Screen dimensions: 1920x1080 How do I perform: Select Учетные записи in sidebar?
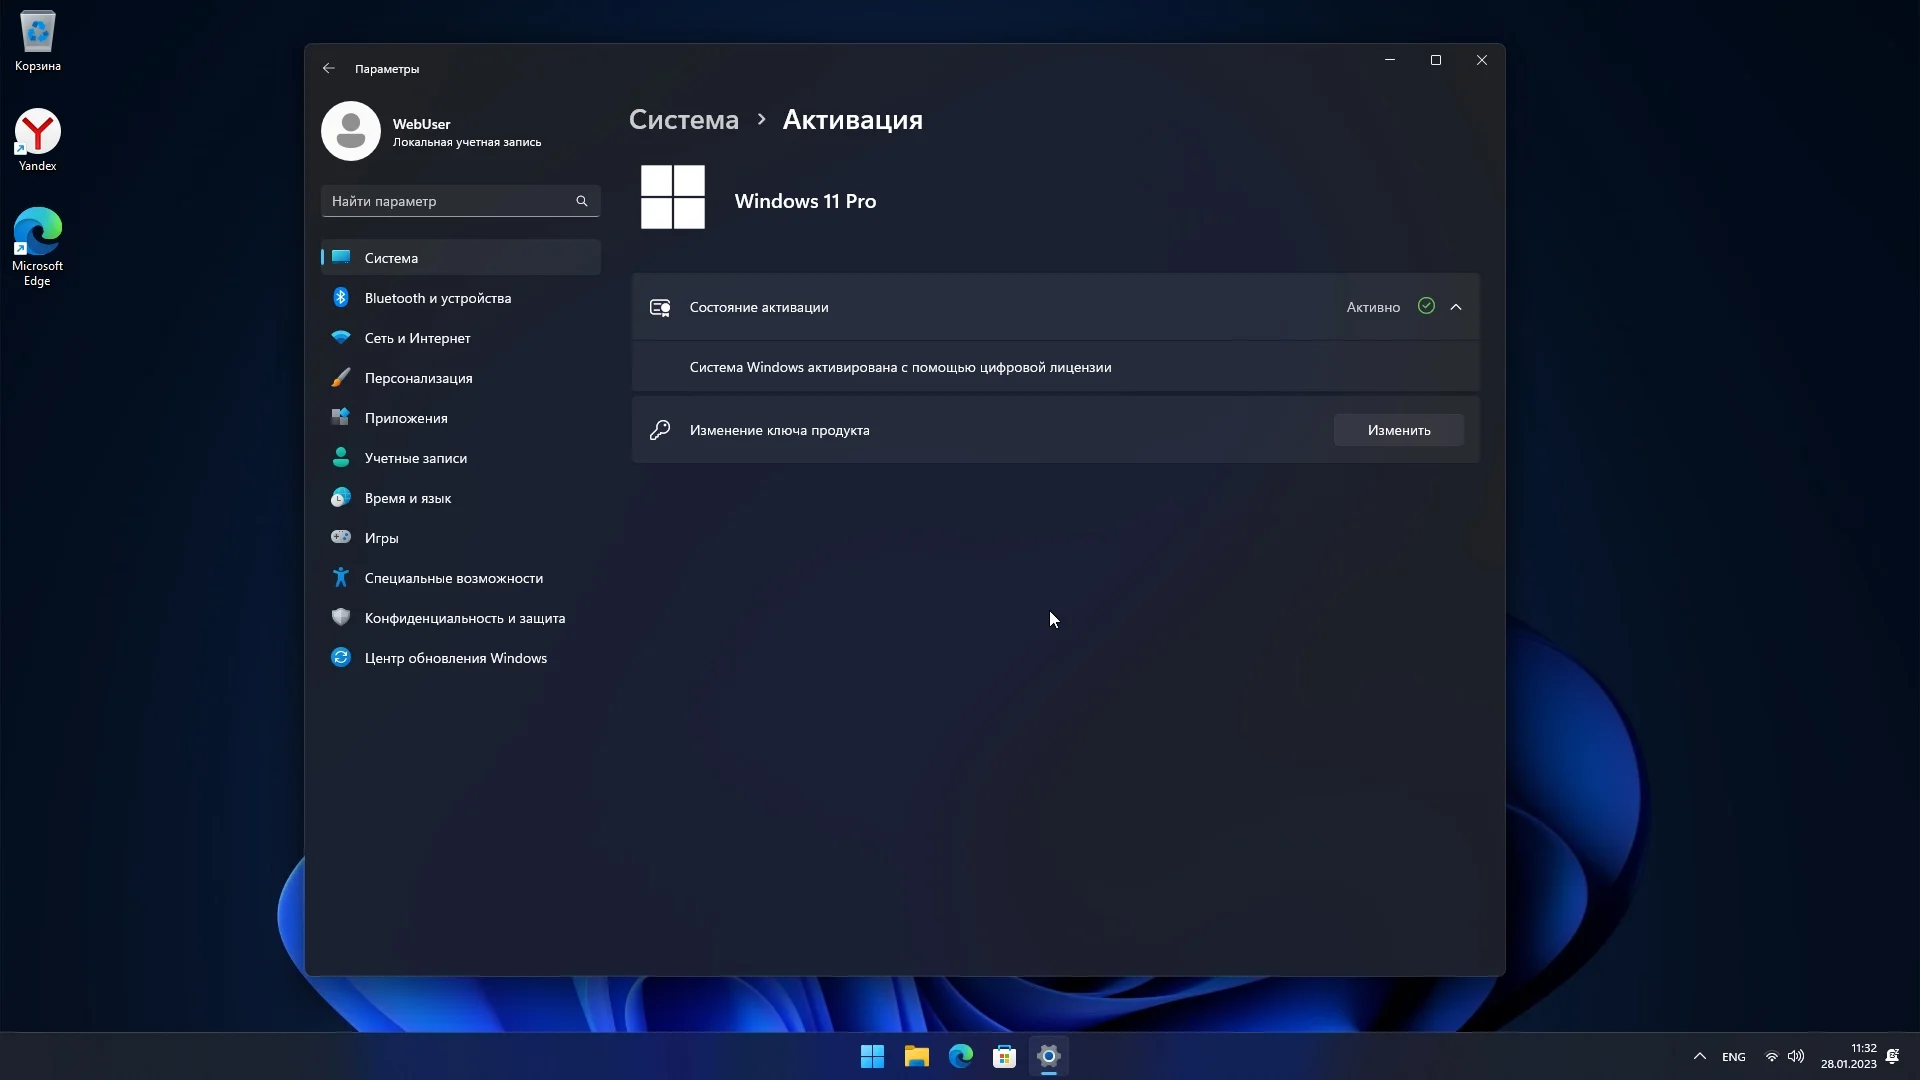pyautogui.click(x=415, y=458)
